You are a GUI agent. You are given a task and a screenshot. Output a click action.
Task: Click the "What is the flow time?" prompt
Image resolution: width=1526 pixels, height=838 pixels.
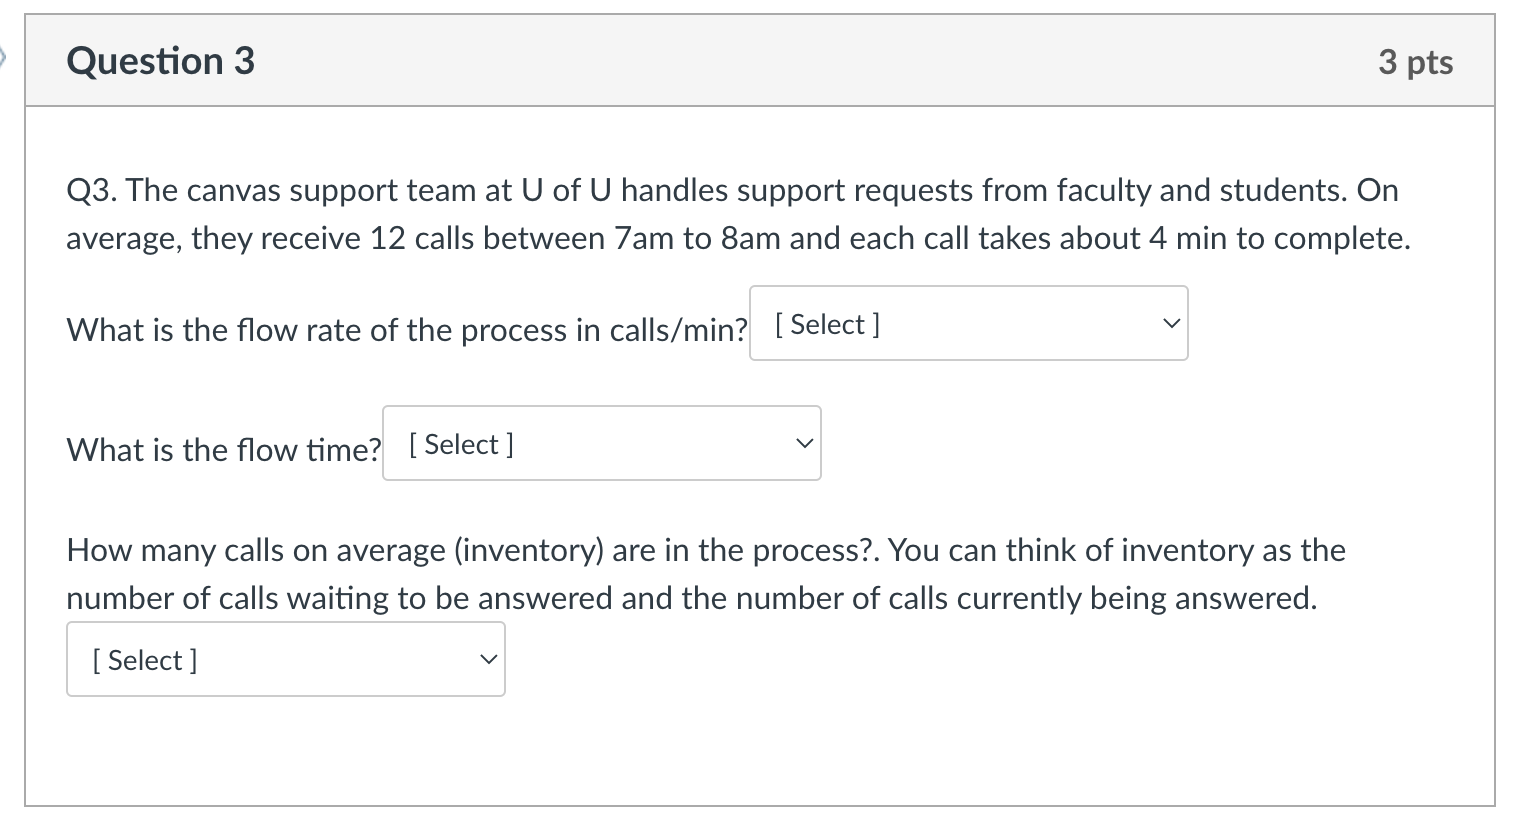(223, 450)
